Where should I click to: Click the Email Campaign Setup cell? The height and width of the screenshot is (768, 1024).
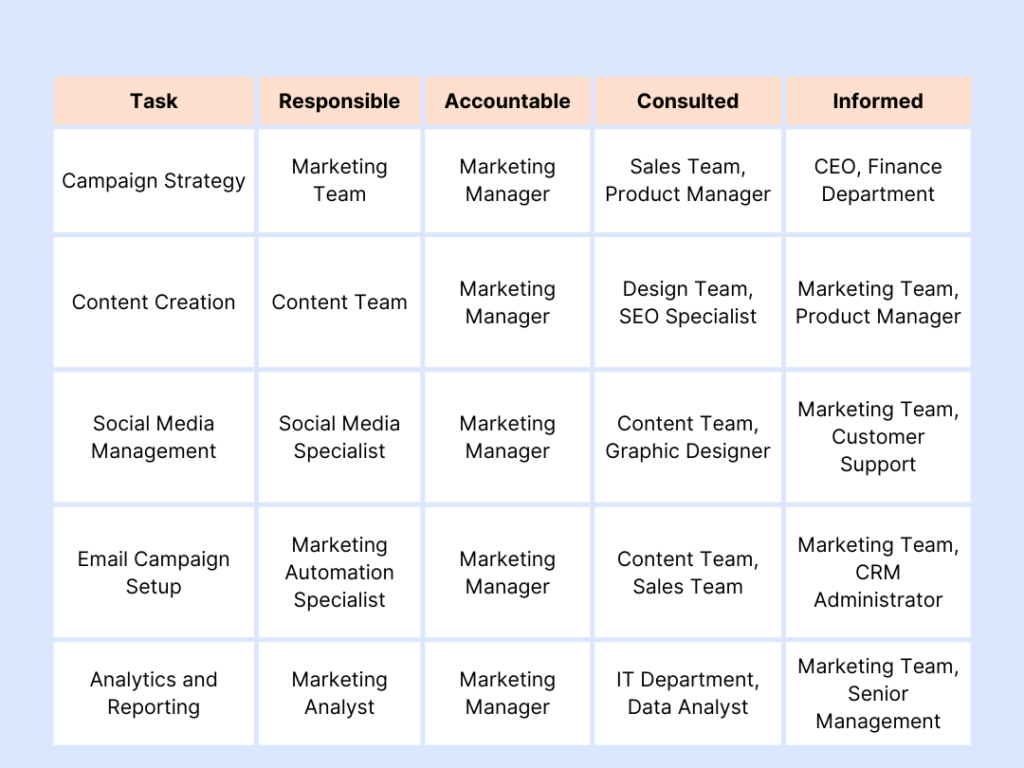tap(153, 573)
